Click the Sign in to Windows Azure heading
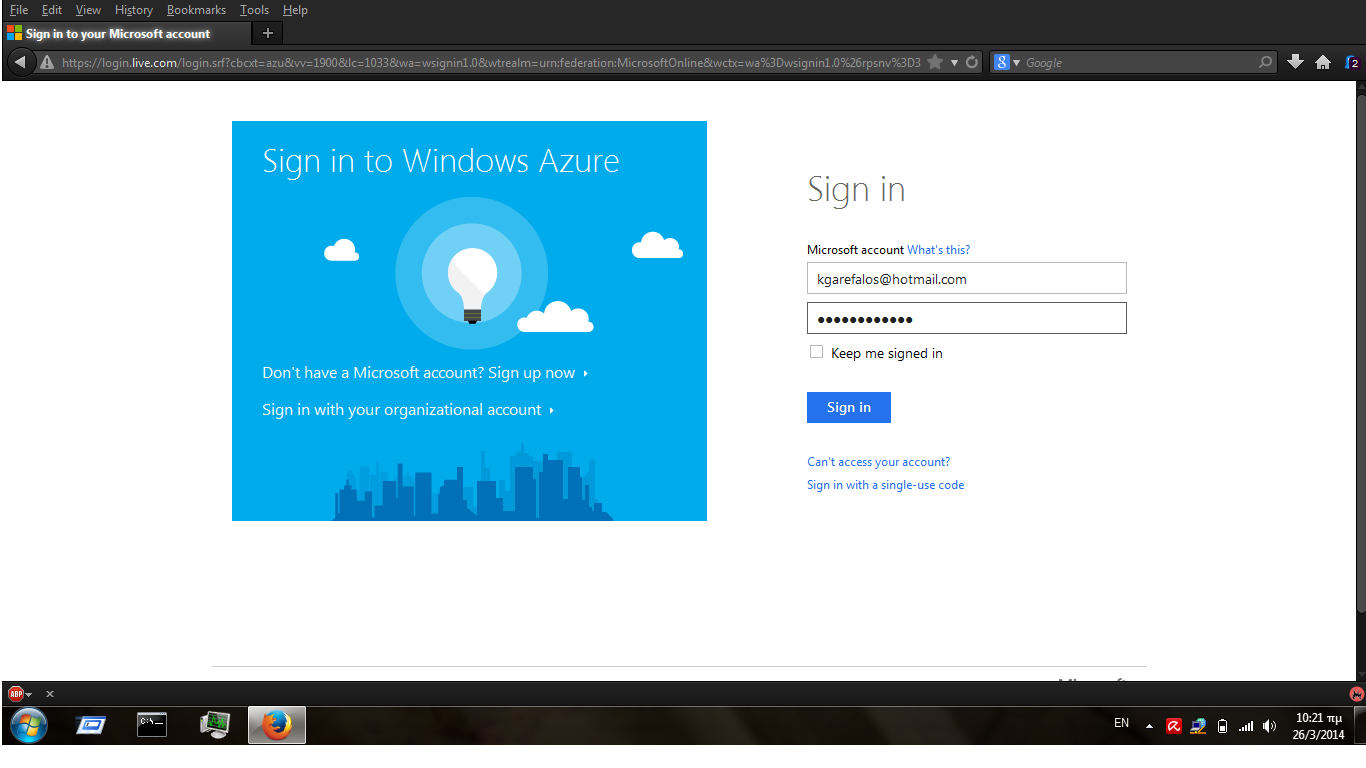Screen dimensions: 1366x768 (x=441, y=161)
